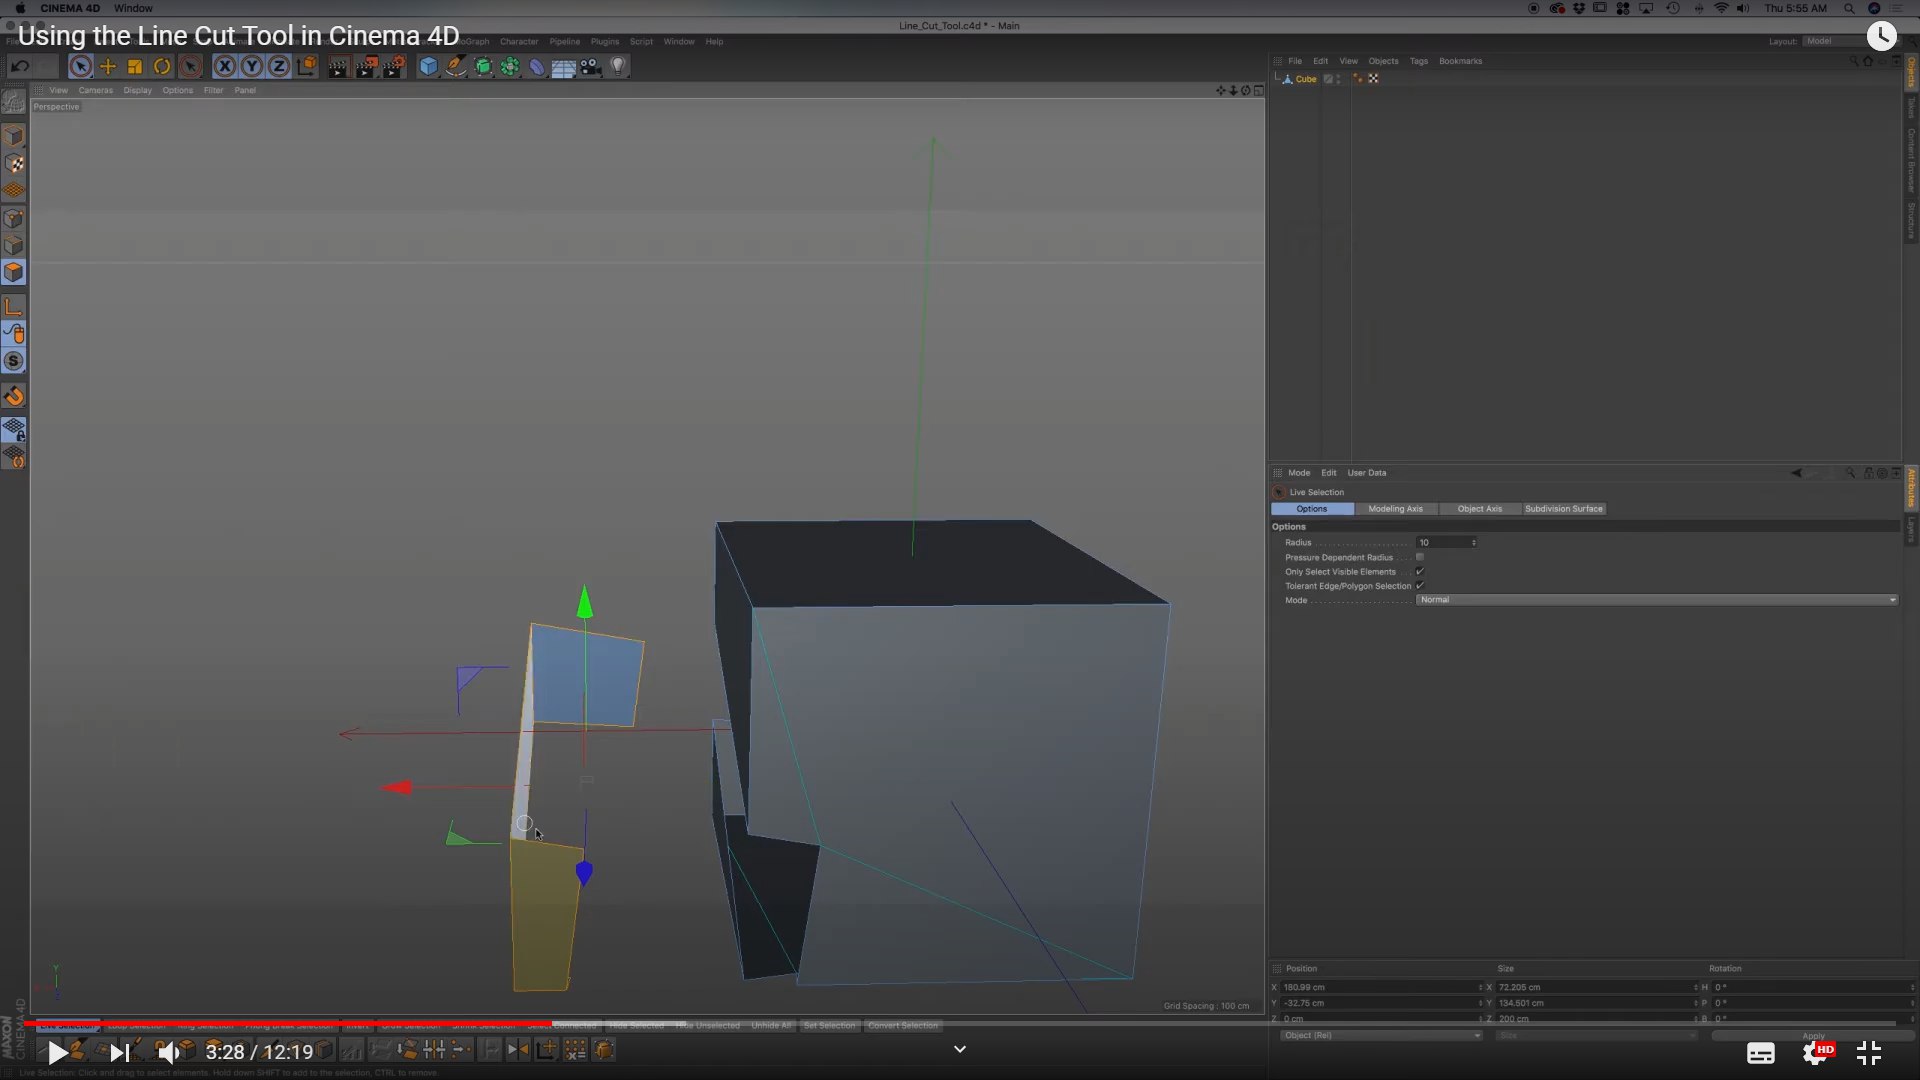Switch to Edges mode
1920x1080 pixels.
[14, 245]
